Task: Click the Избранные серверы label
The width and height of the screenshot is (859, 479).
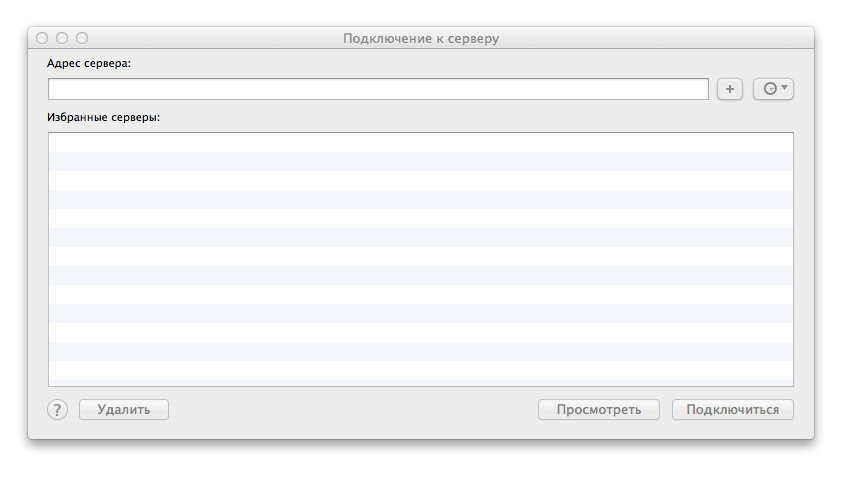Action: coord(104,117)
